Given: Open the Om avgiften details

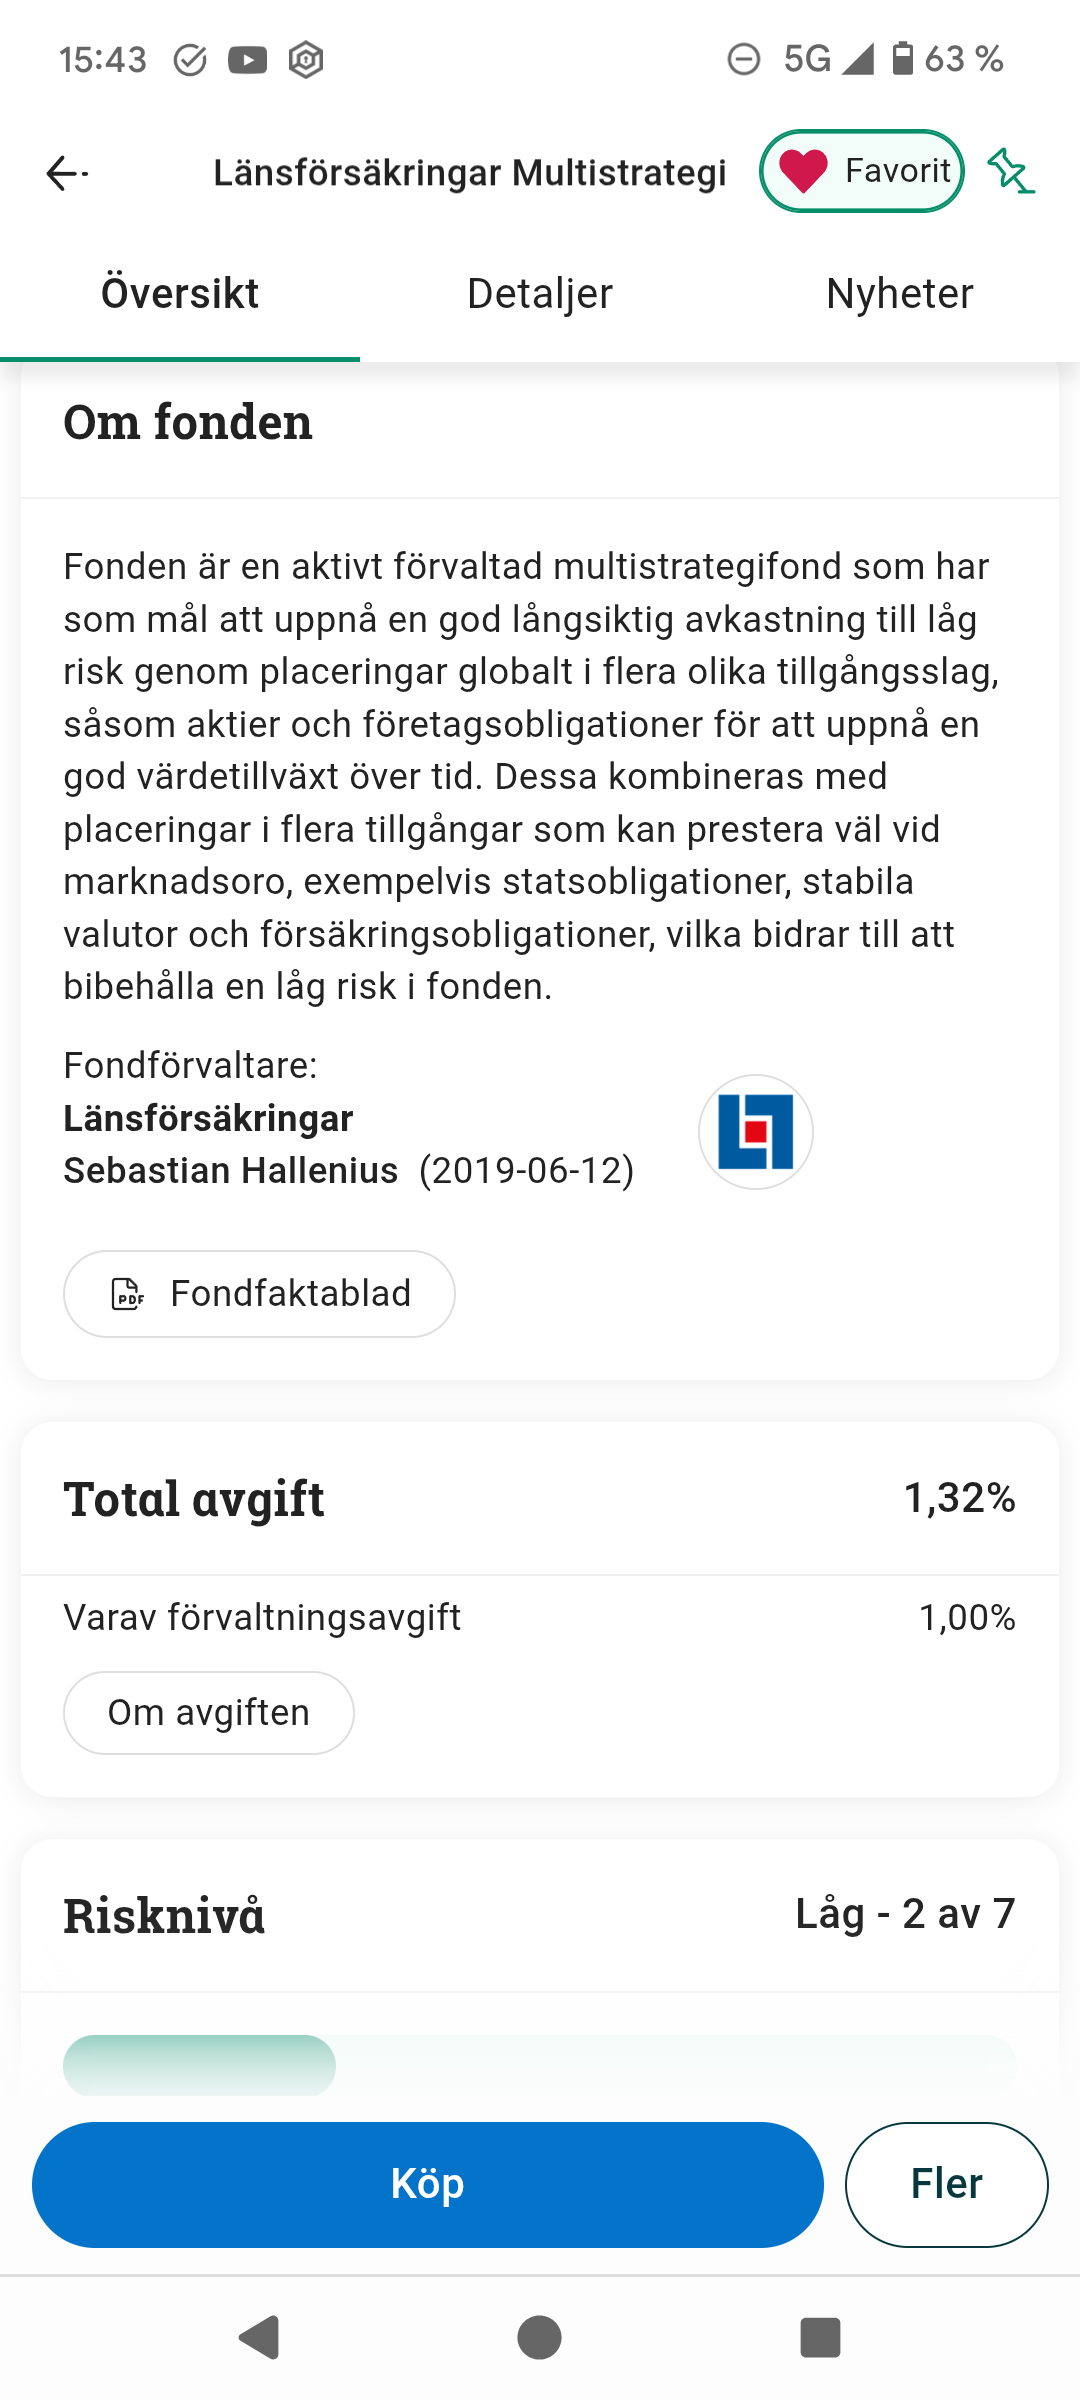Looking at the screenshot, I should 208,1713.
